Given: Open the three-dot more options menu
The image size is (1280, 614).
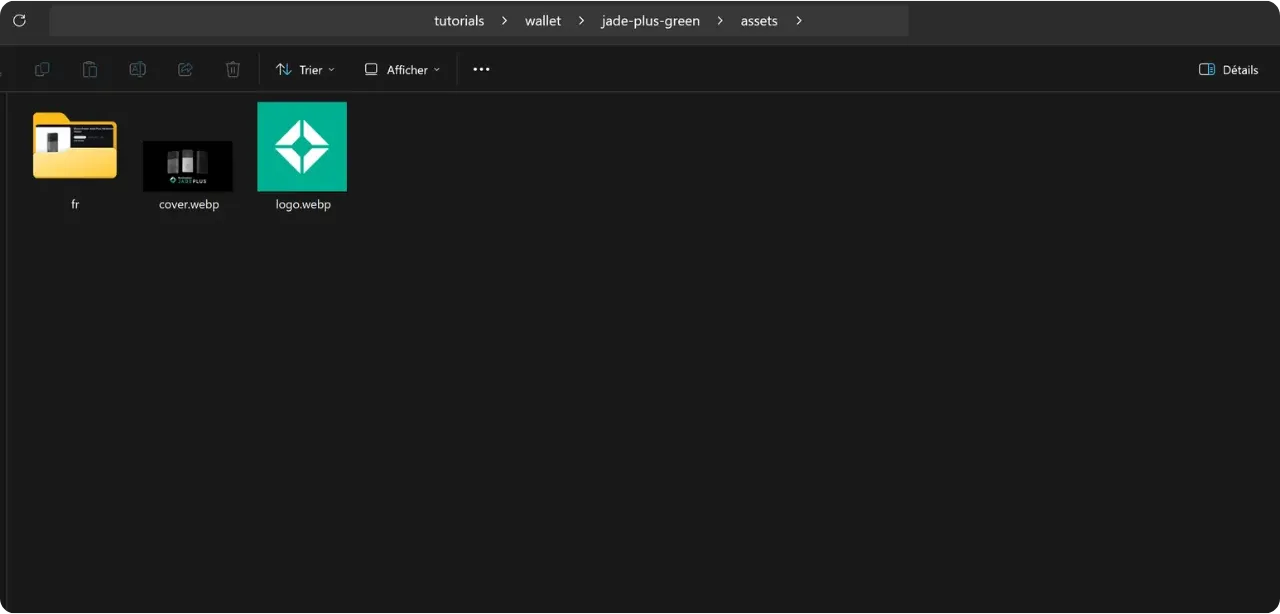Looking at the screenshot, I should coord(481,70).
